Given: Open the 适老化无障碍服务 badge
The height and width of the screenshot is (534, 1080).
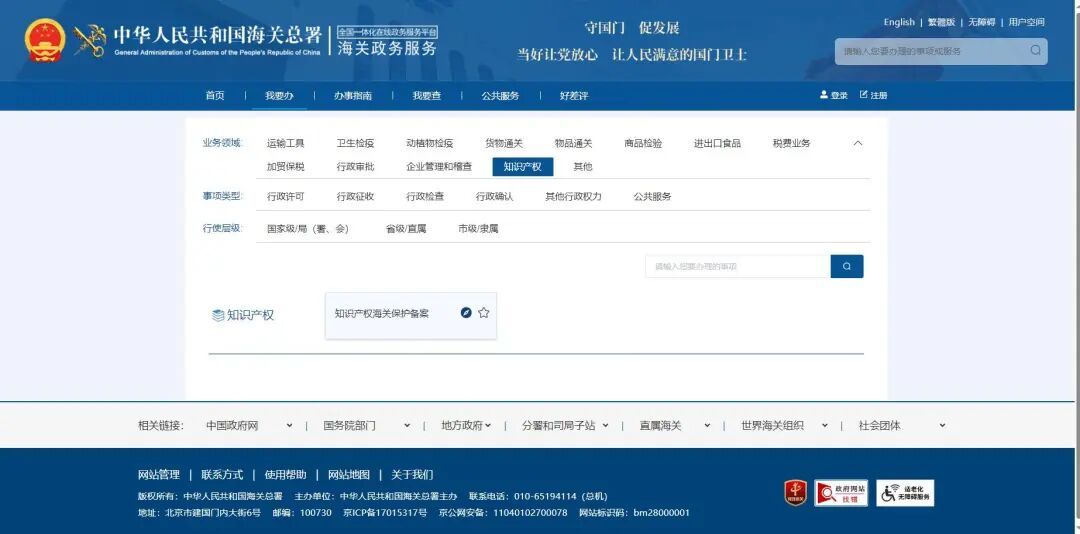Looking at the screenshot, I should tap(905, 493).
